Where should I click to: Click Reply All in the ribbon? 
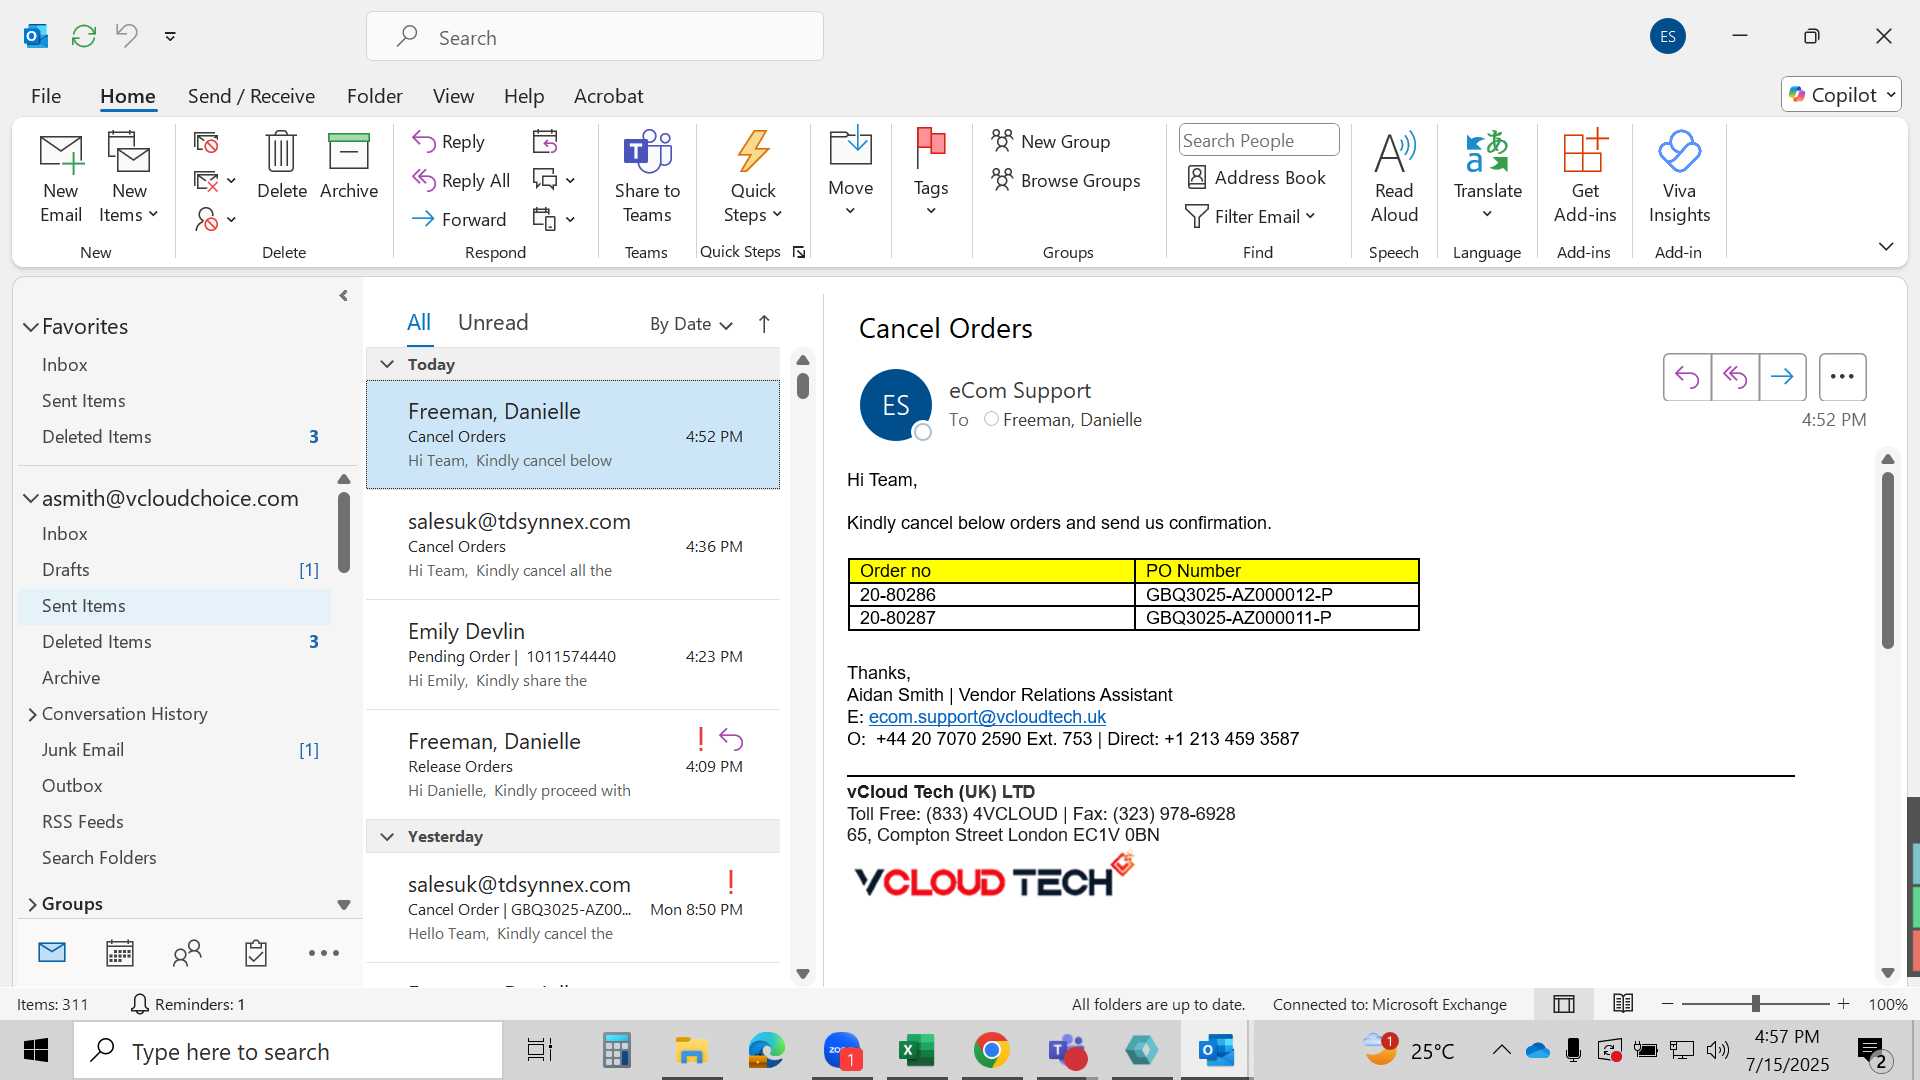click(461, 180)
